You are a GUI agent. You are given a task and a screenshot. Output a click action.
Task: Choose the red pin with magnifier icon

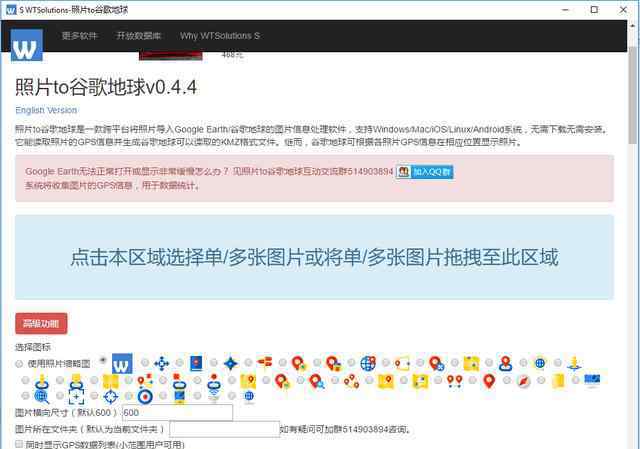pos(317,382)
